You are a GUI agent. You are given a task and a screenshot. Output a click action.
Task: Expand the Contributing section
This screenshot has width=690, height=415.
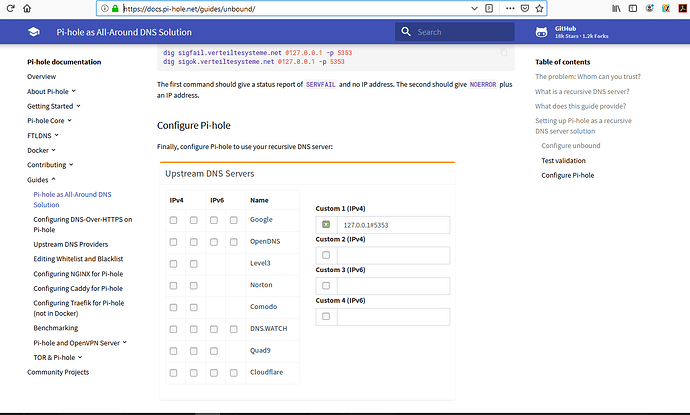coord(50,165)
